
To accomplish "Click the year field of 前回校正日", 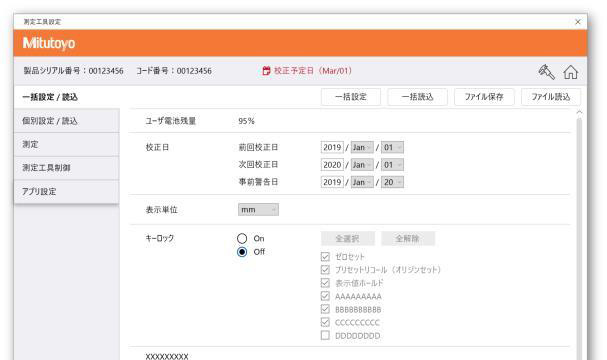I will coord(332,147).
